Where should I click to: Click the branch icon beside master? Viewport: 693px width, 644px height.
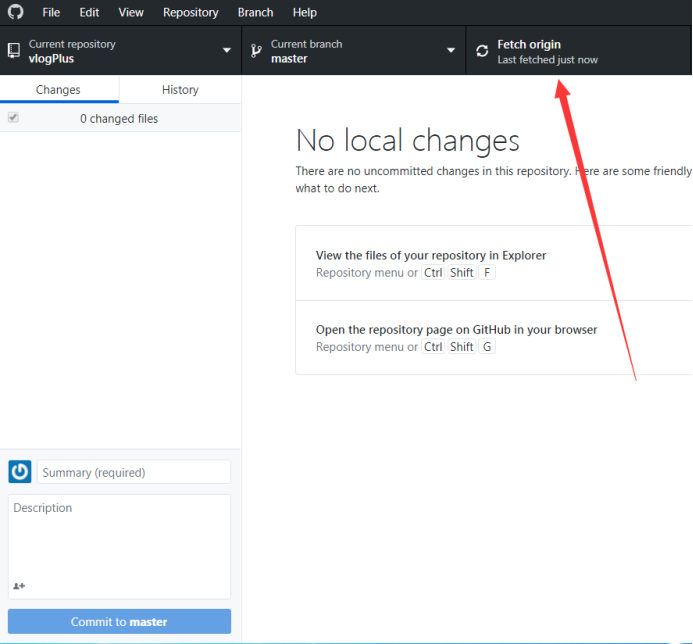pyautogui.click(x=256, y=51)
